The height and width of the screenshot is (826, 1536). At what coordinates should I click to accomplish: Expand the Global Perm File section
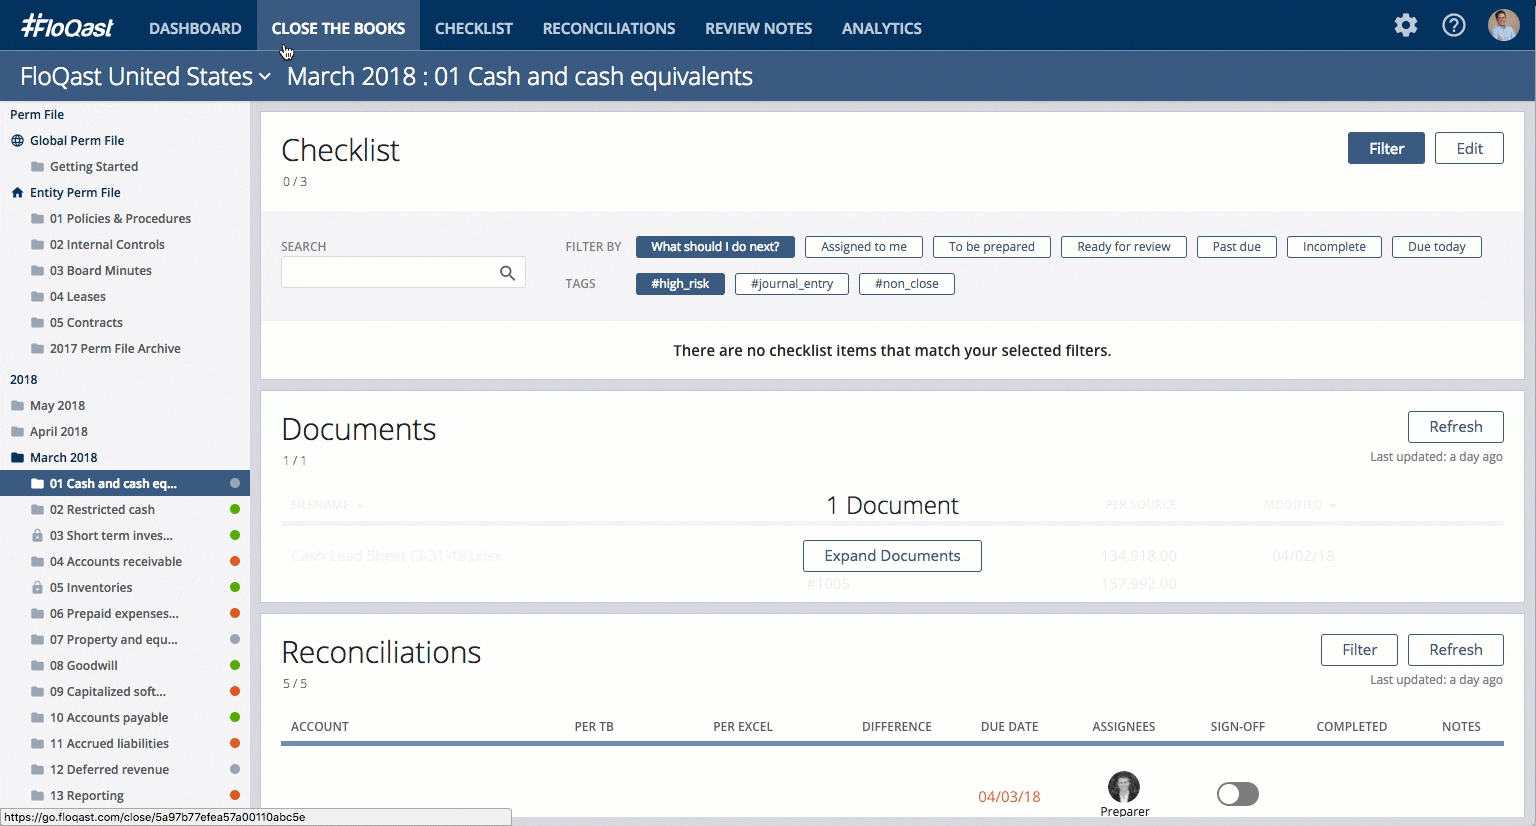coord(77,141)
